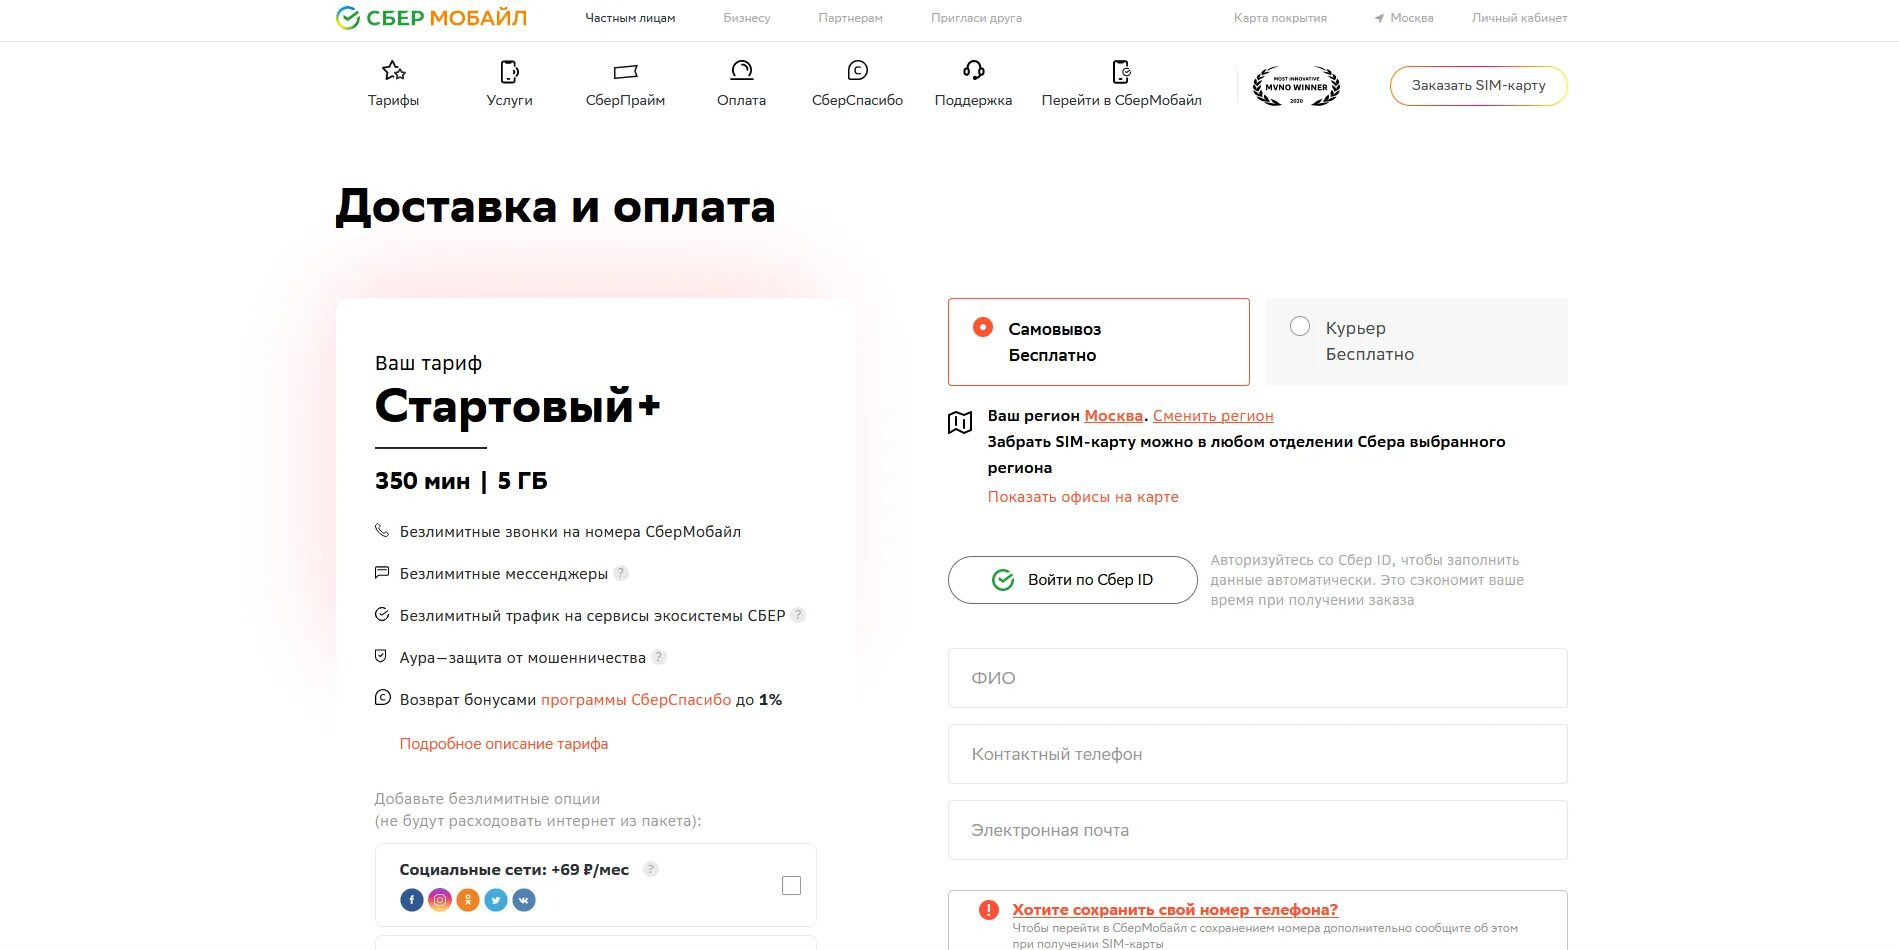Click the map icon beside Ваш регион
Screen dimensions: 1899x950
[960, 423]
